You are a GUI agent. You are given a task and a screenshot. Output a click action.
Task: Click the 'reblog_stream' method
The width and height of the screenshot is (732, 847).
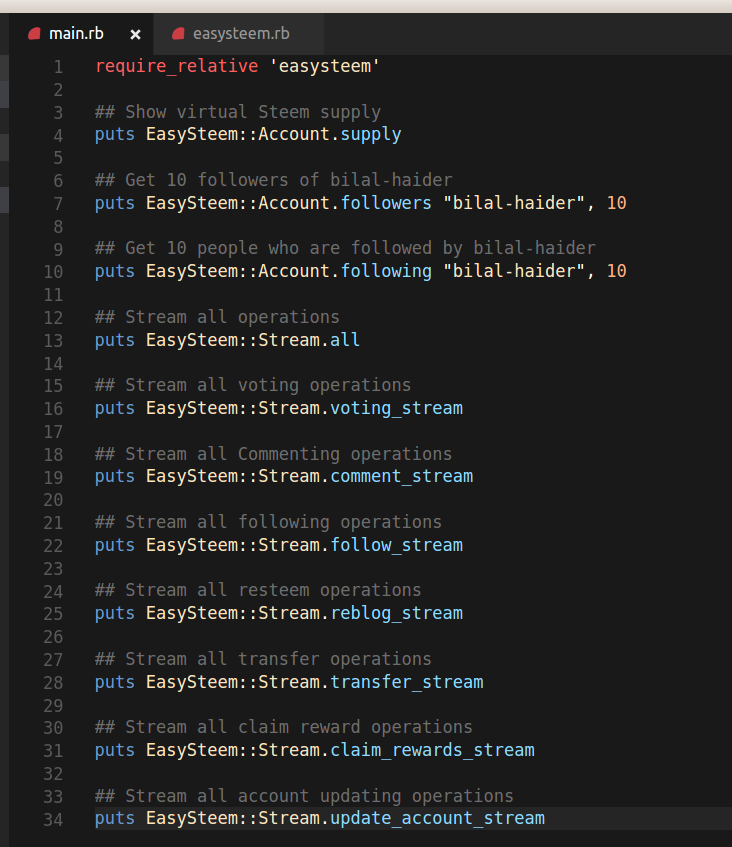(x=396, y=613)
